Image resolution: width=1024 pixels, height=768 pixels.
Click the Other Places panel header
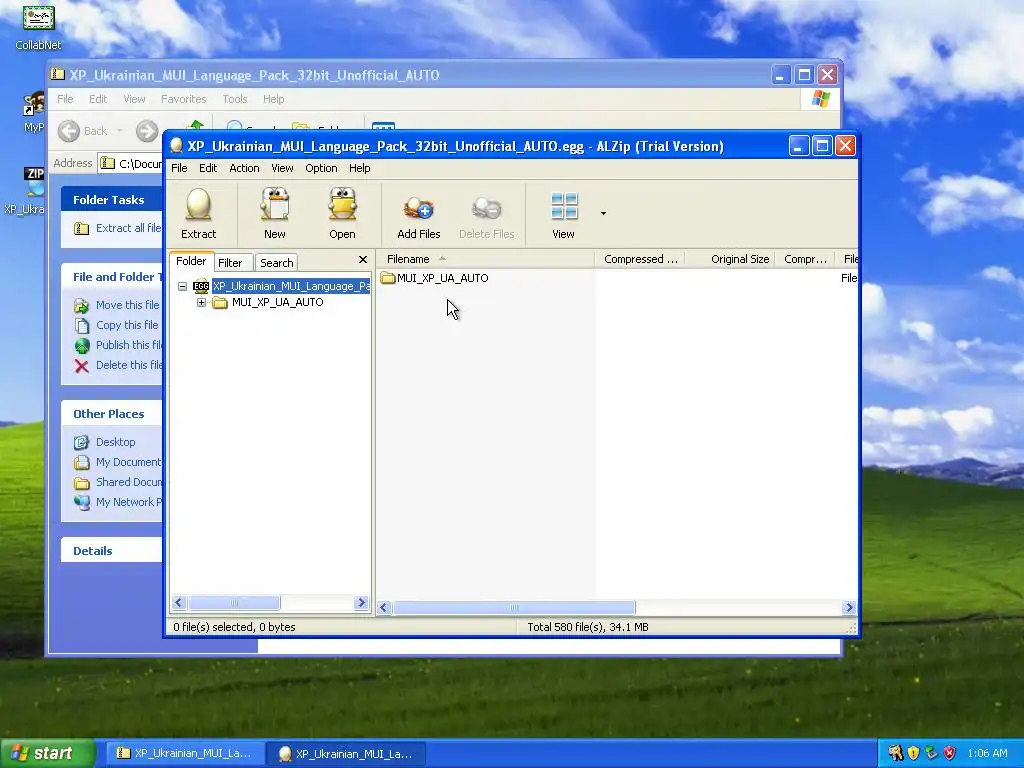pos(112,413)
